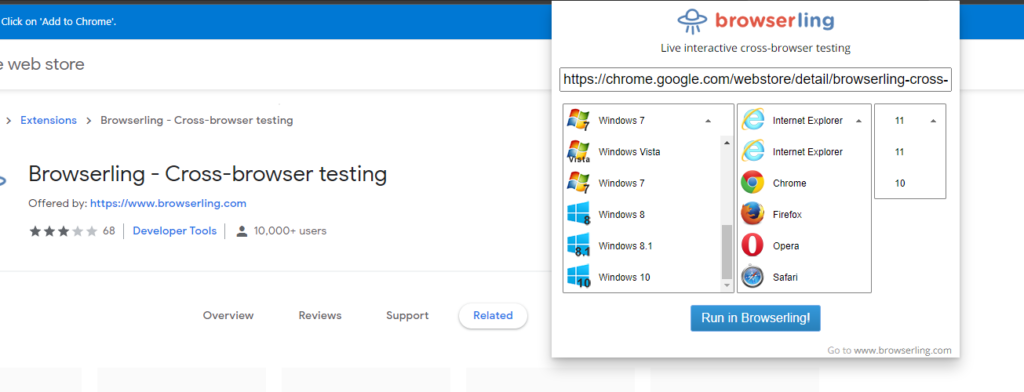This screenshot has width=1024, height=392.
Task: Click the Browserling UFO logo
Action: tap(692, 21)
